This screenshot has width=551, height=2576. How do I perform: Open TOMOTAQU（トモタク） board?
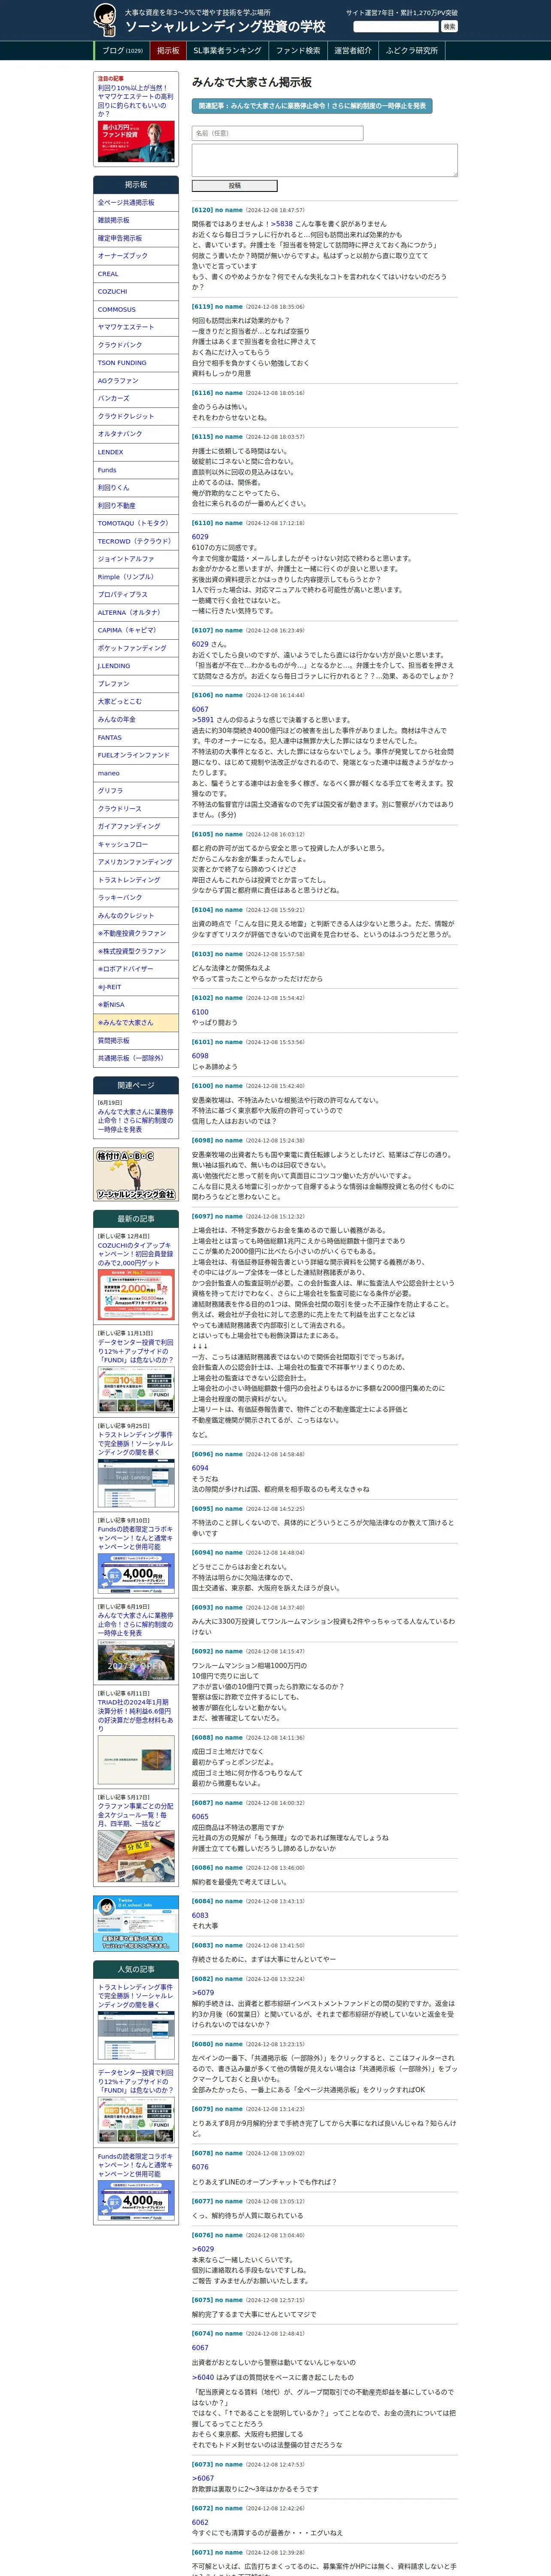[x=136, y=523]
